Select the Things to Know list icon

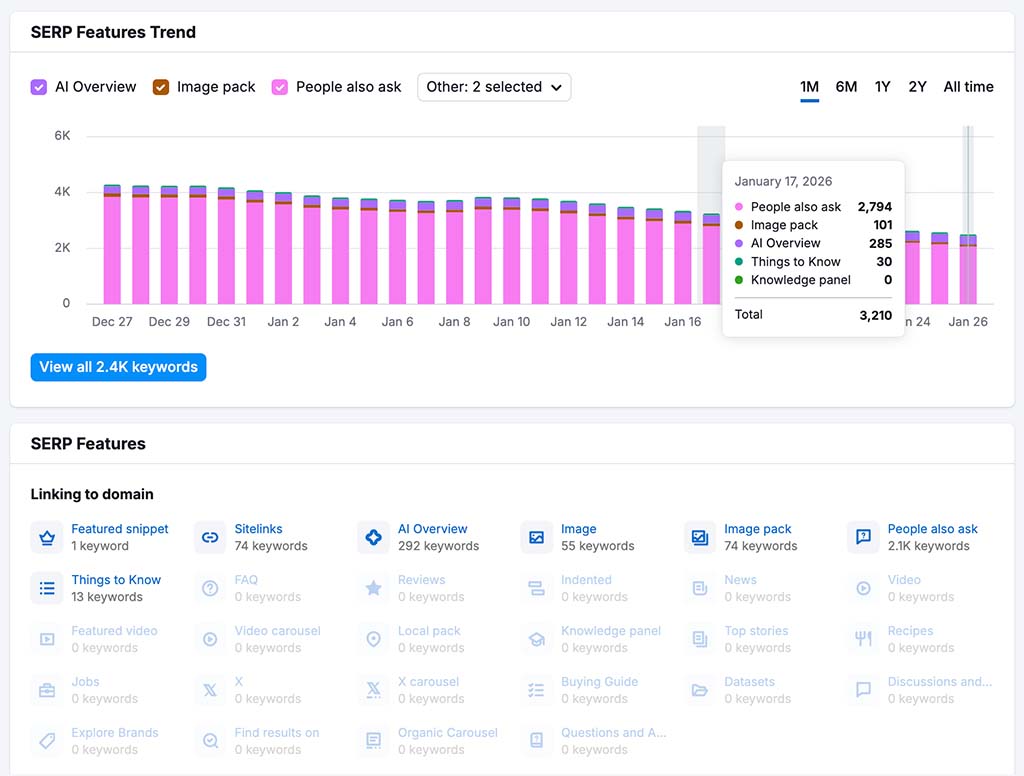(46, 587)
